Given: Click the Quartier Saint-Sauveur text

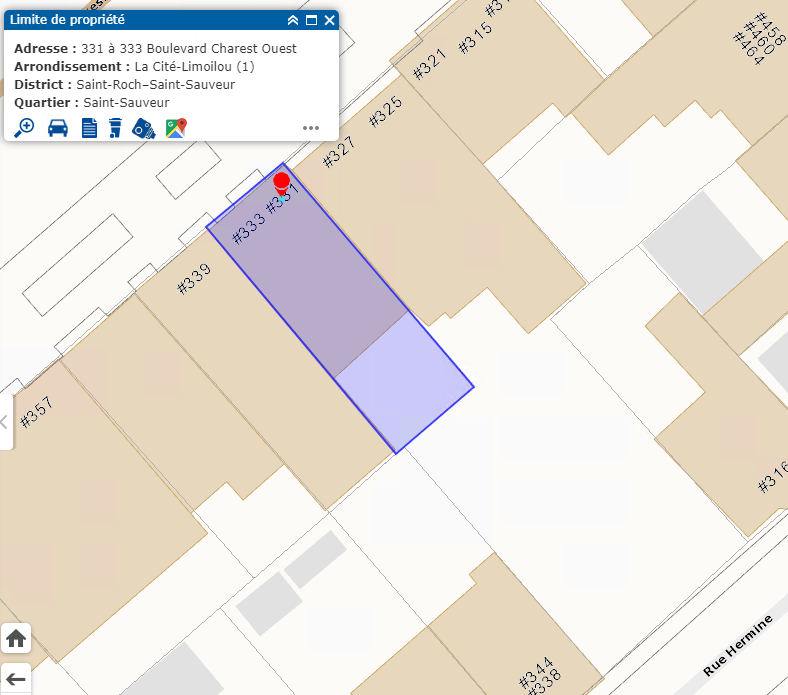Looking at the screenshot, I should (x=92, y=103).
